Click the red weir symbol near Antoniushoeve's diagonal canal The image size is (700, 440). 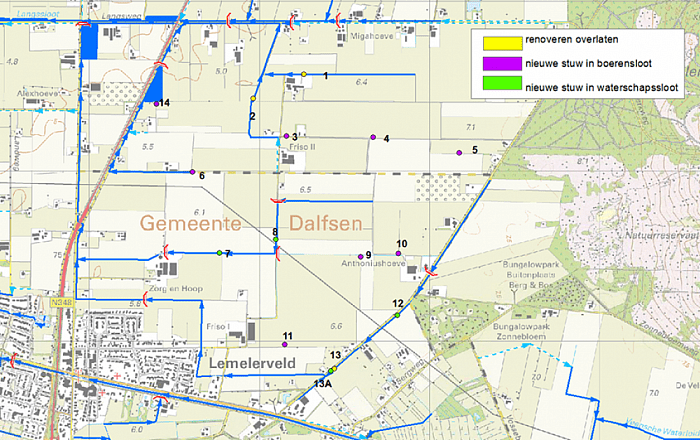pos(430,270)
